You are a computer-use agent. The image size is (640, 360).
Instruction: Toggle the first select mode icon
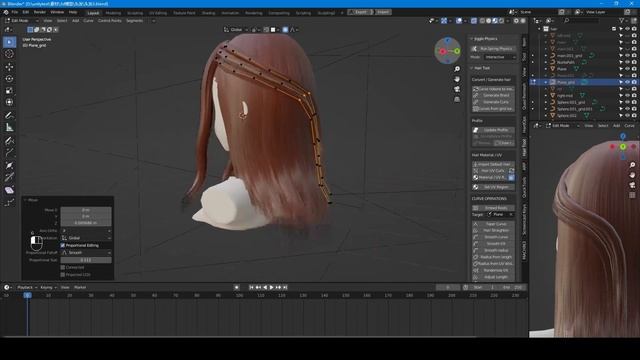click(30, 29)
